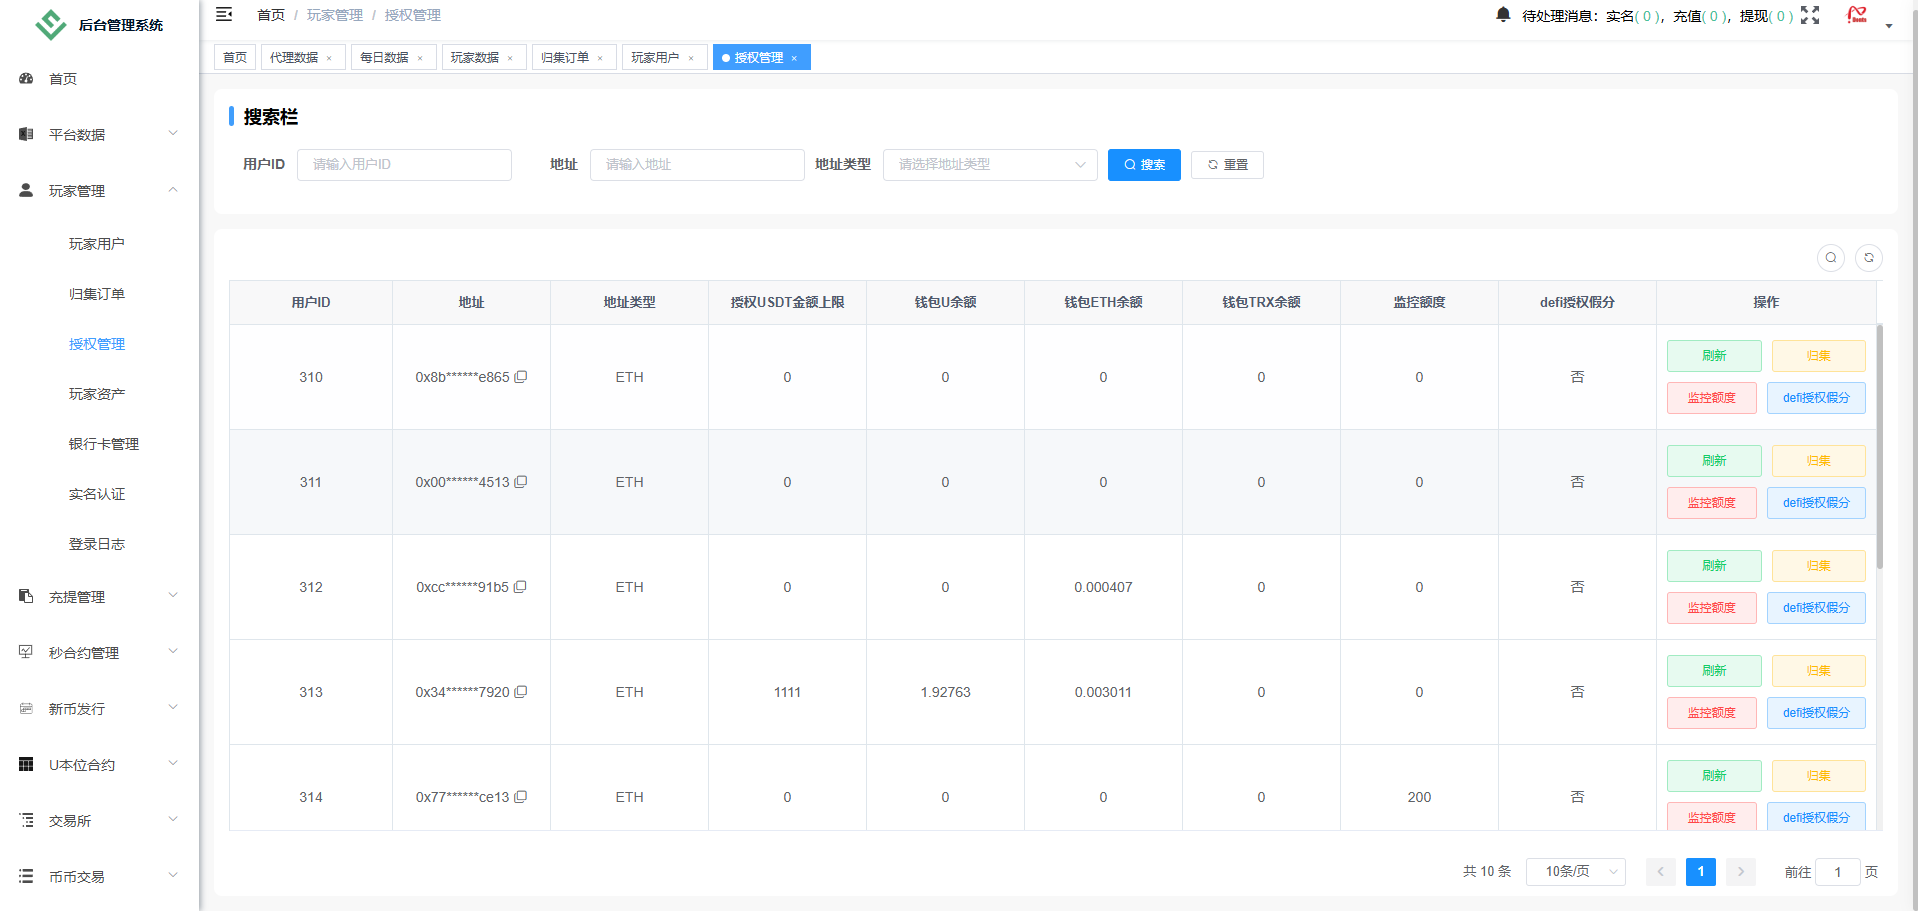Select page 1 in pagination
1918x911 pixels.
[x=1701, y=872]
